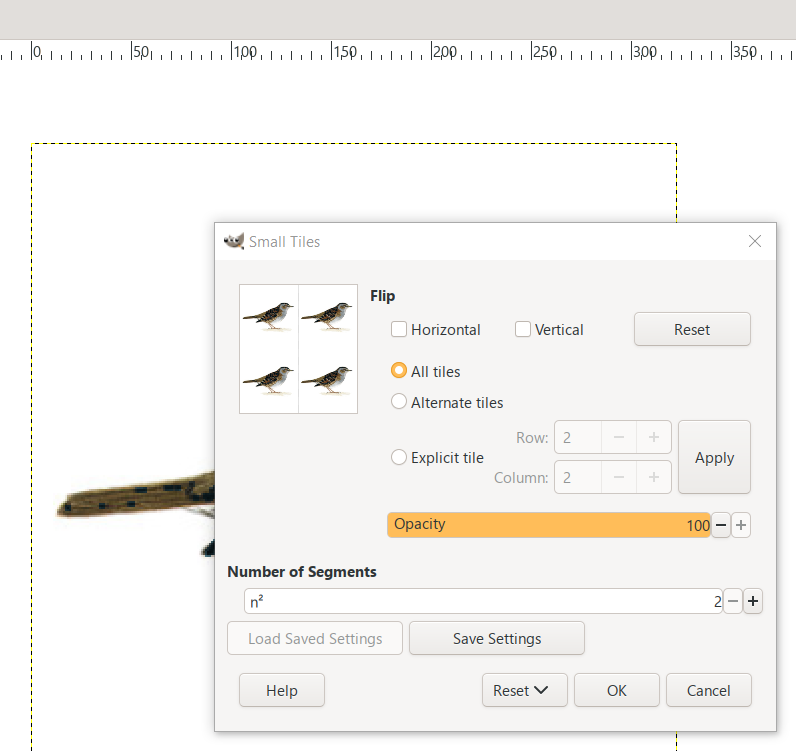
Task: Decrease Opacity with the minus button
Action: (x=721, y=525)
